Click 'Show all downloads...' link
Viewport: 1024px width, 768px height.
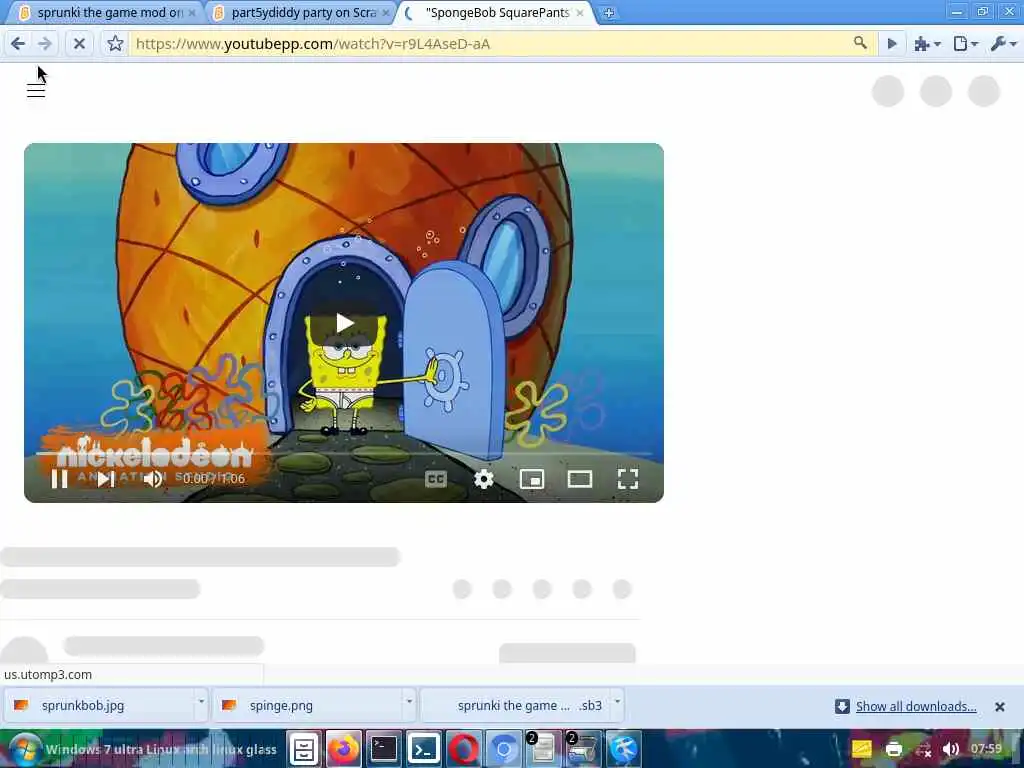916,706
